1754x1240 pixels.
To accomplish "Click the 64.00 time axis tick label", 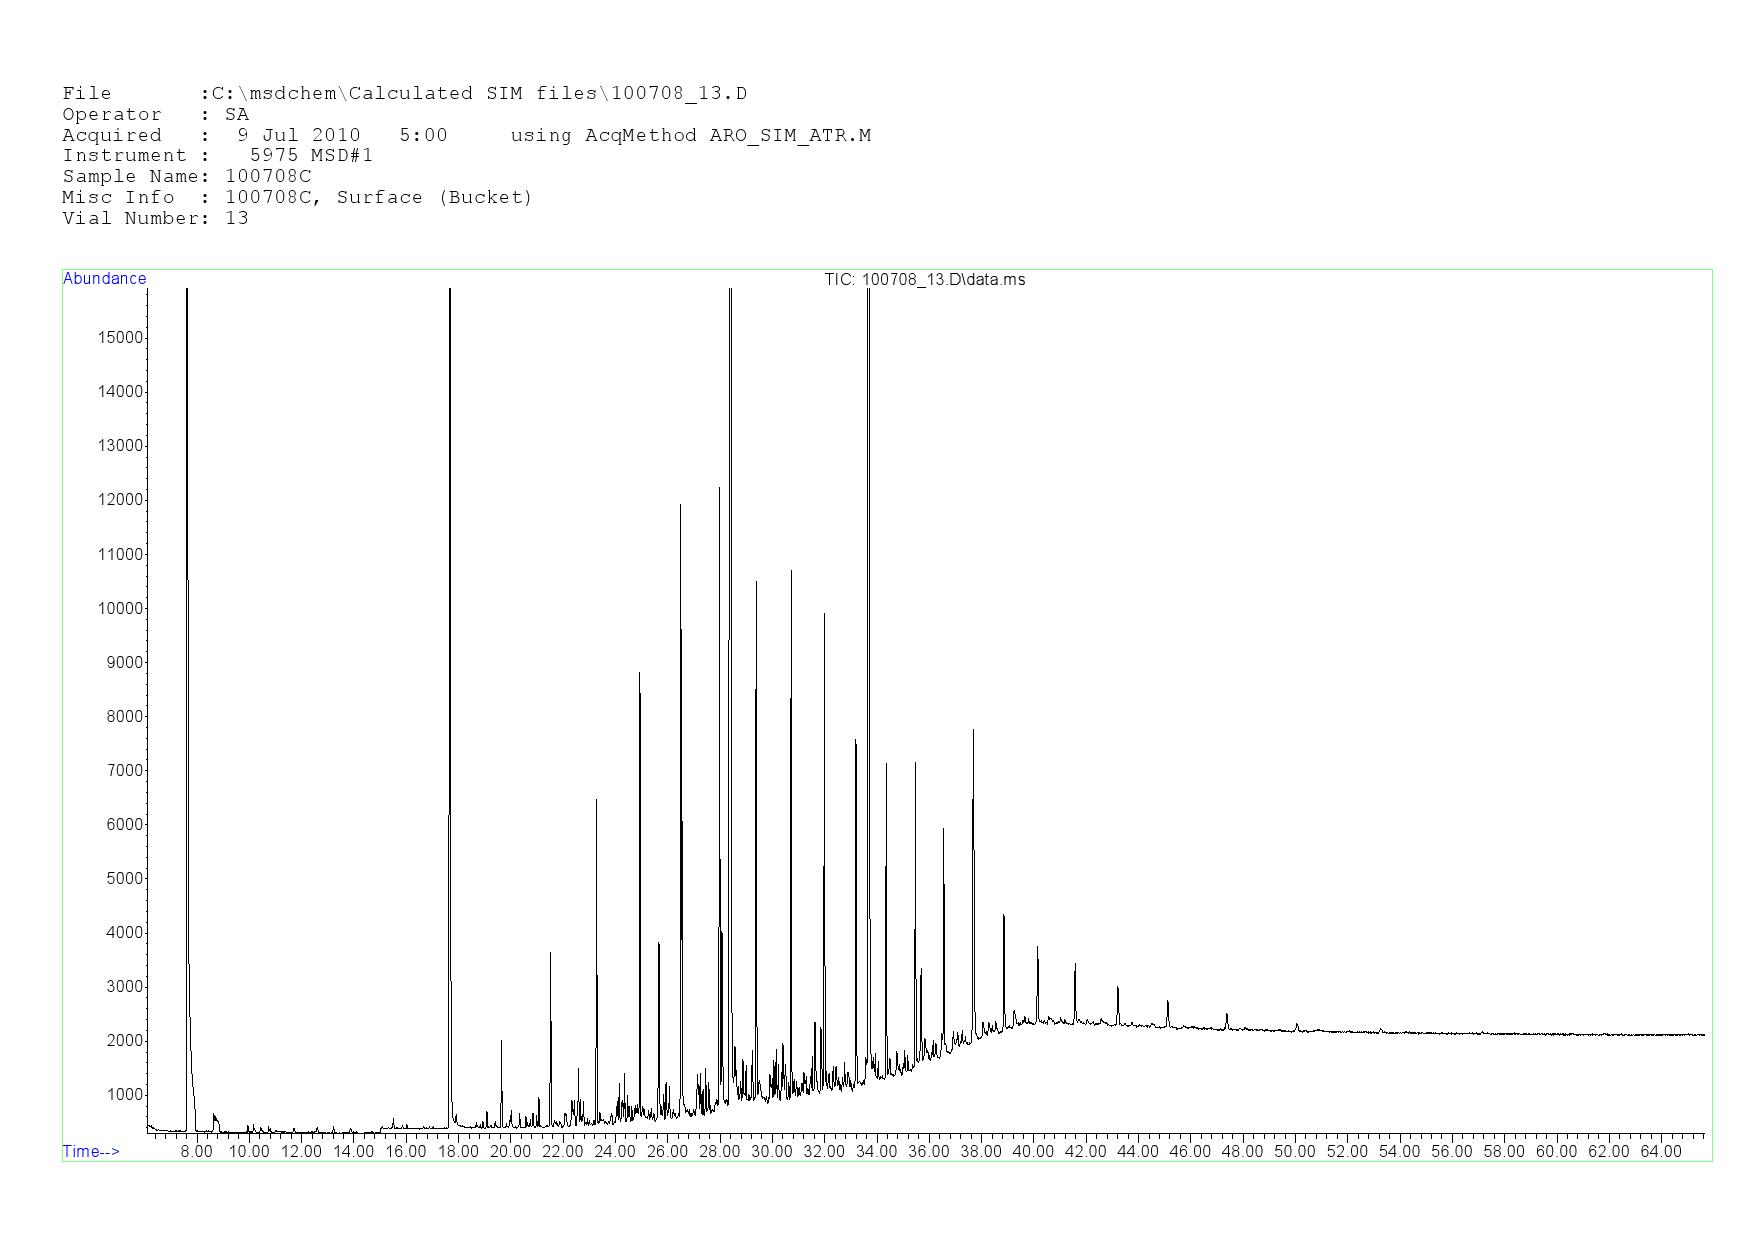I will click(x=1661, y=1152).
